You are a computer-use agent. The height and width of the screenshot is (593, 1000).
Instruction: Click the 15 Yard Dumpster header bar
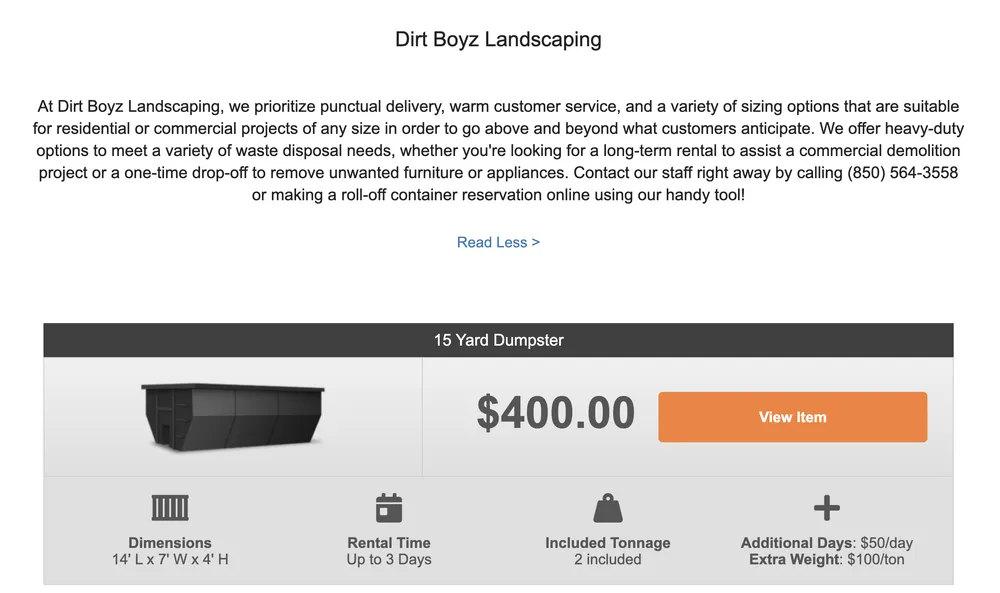coord(499,340)
